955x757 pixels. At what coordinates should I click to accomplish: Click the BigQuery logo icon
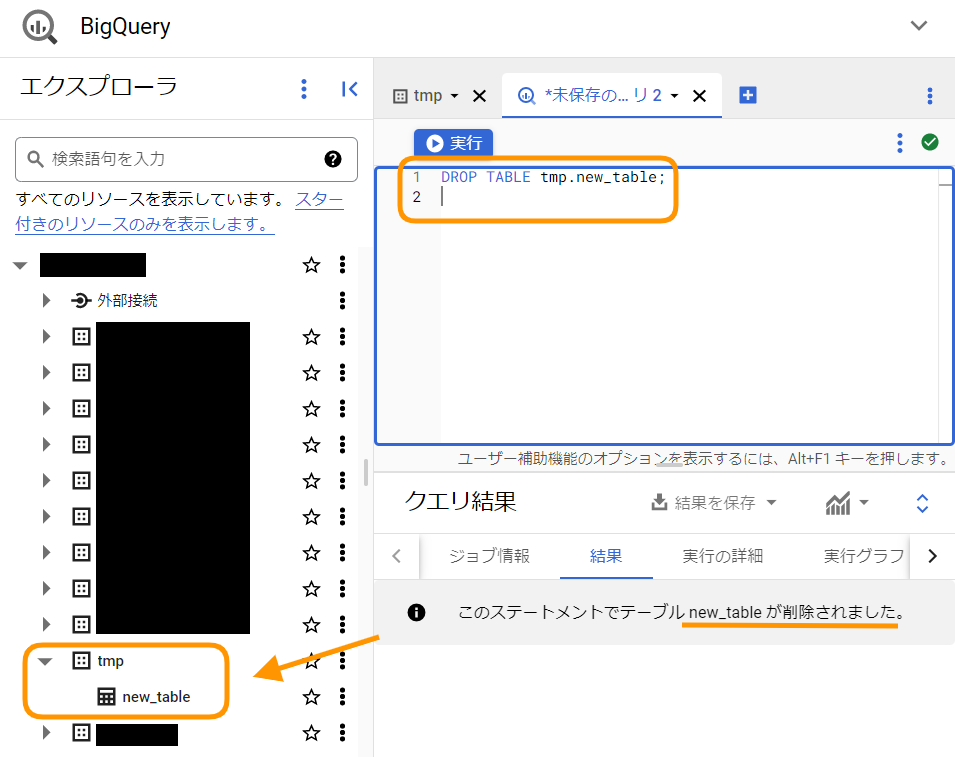(x=40, y=27)
